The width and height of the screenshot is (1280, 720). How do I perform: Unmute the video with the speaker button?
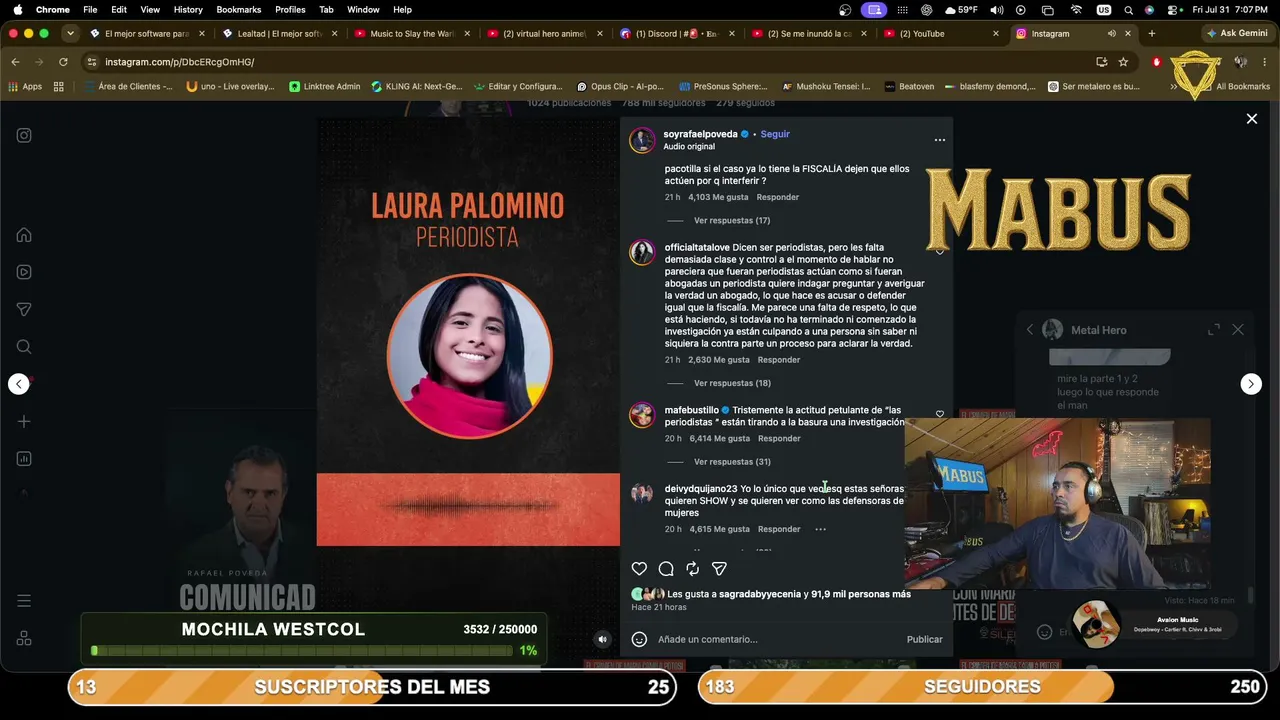coord(602,639)
